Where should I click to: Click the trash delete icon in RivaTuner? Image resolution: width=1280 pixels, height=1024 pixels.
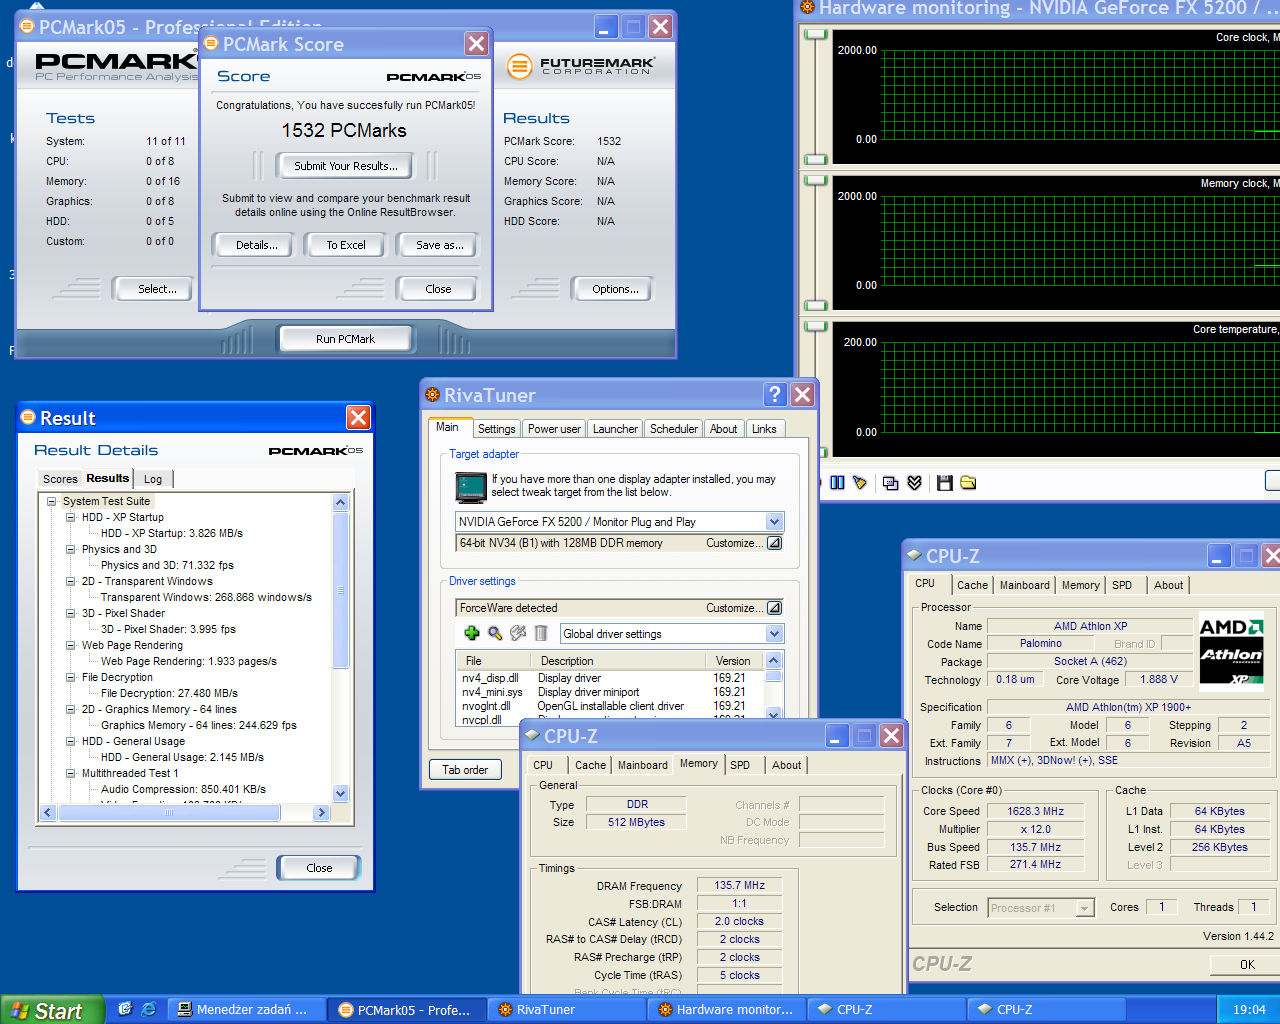(541, 633)
